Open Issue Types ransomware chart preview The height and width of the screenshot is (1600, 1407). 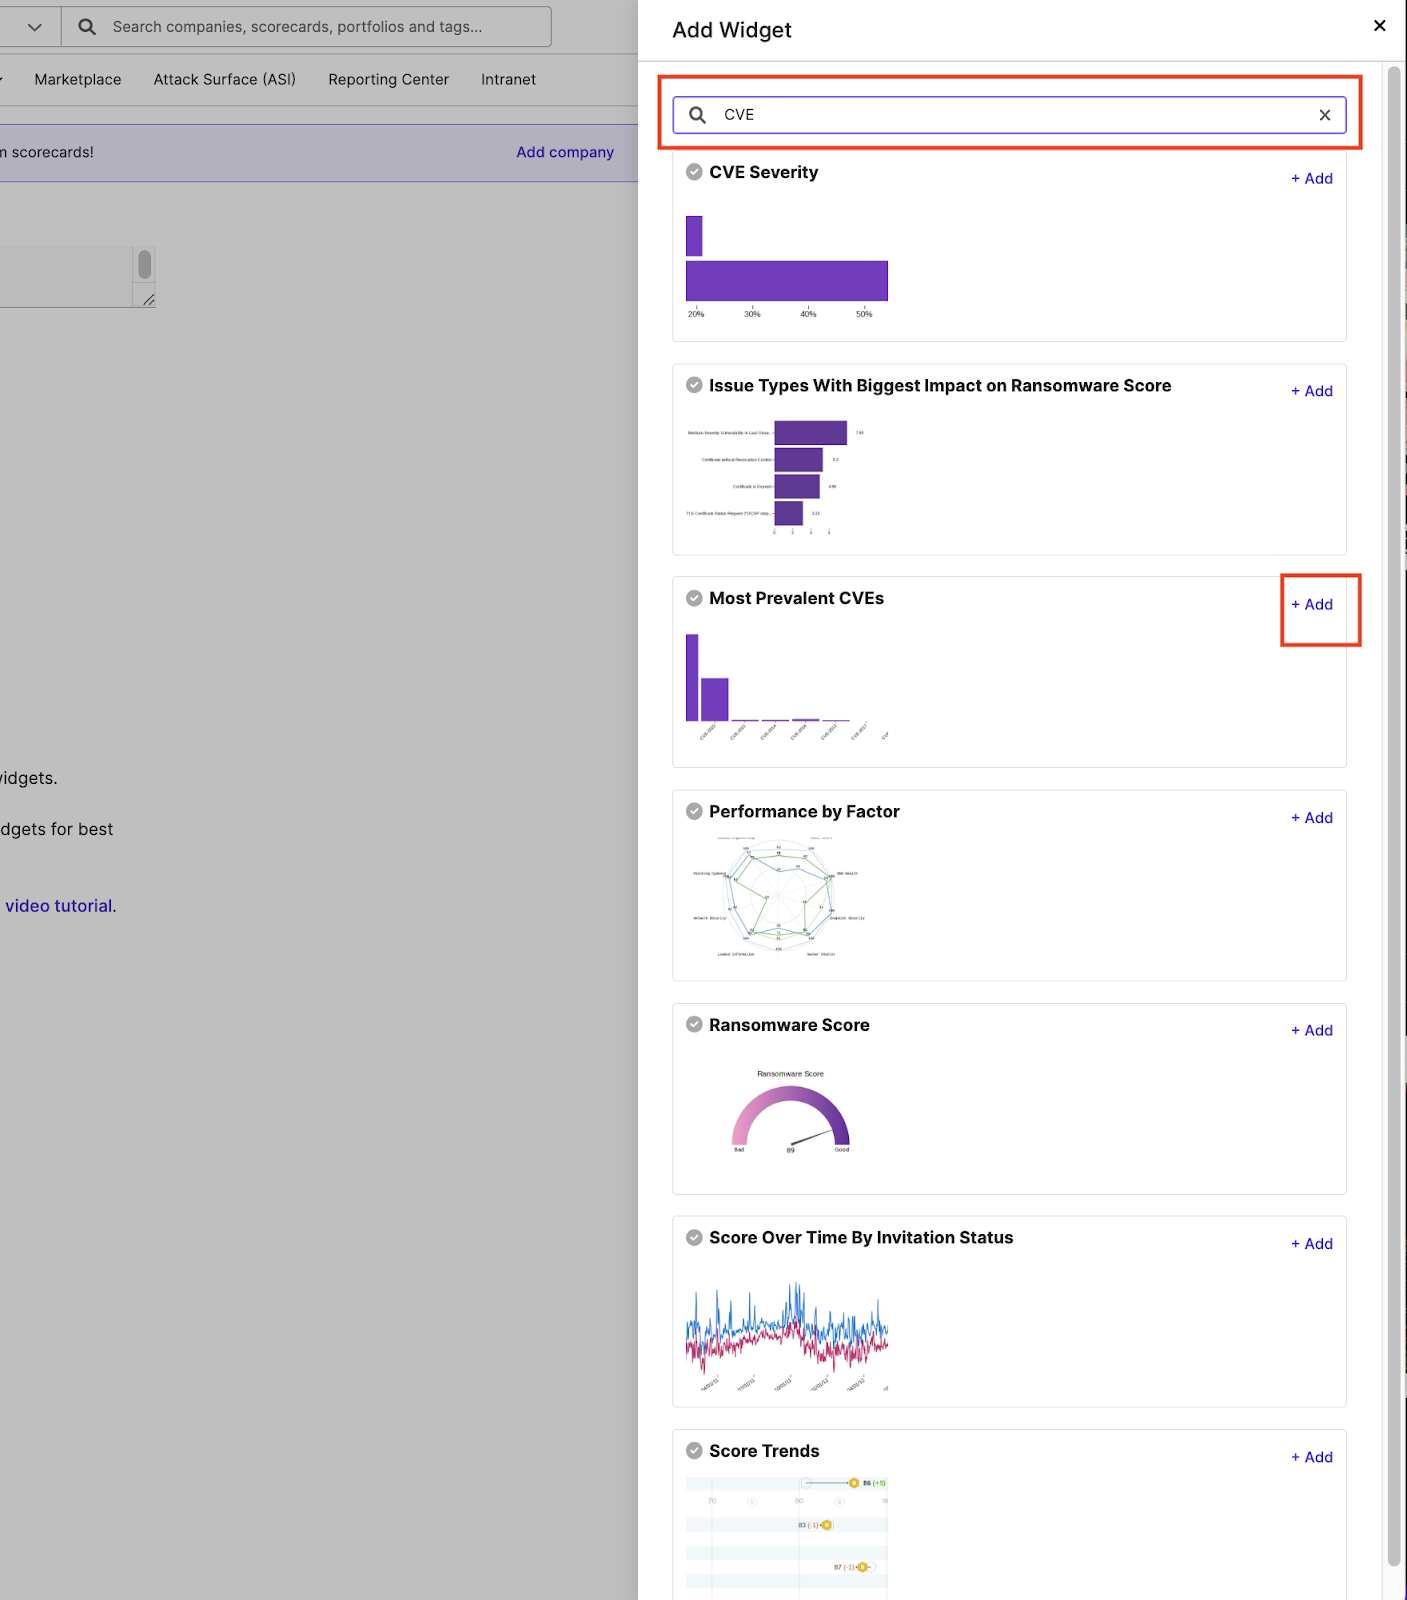[775, 479]
